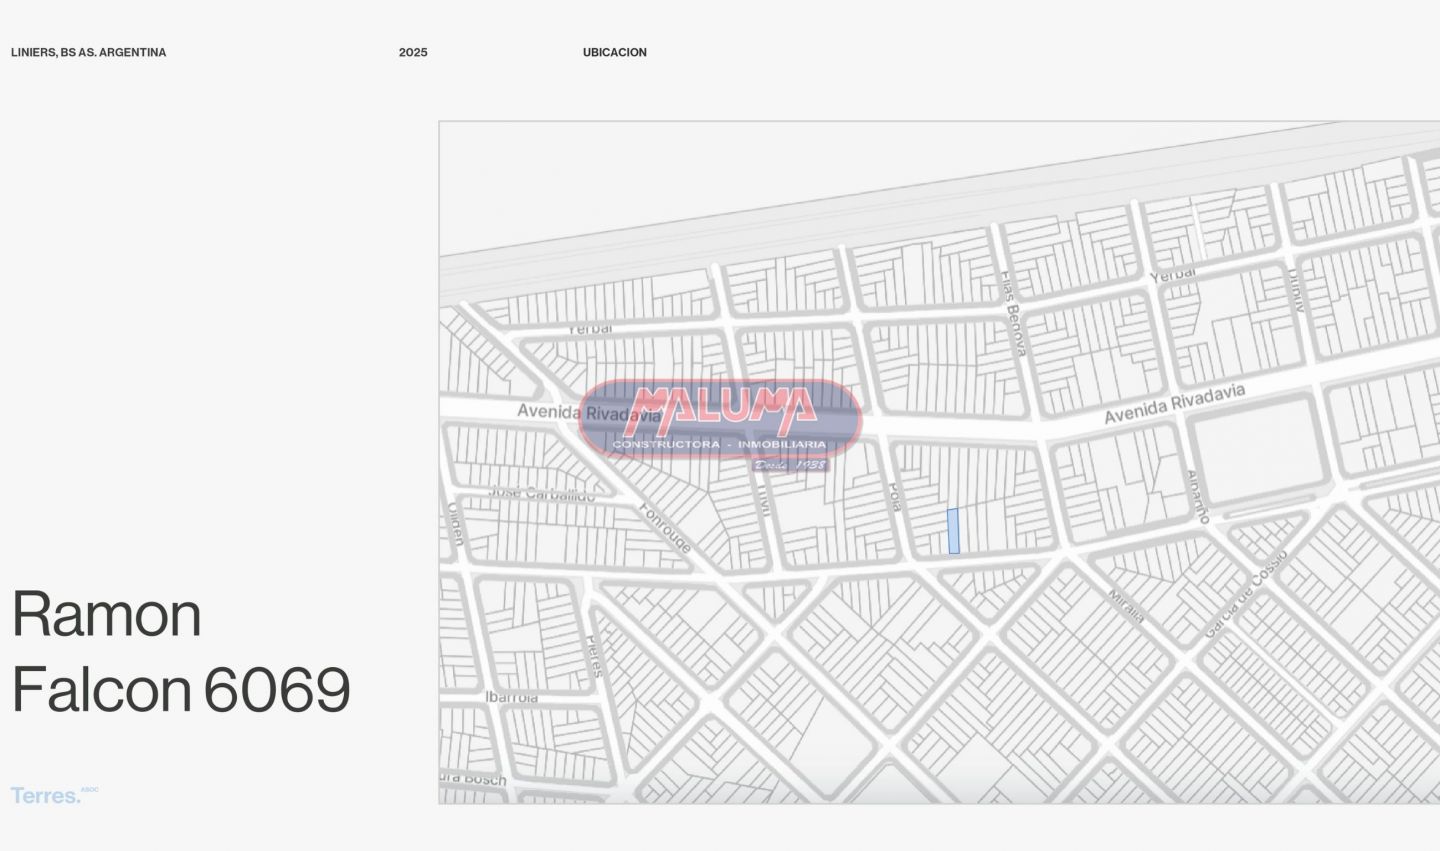Select the blue highlighted parcel on map
This screenshot has height=851, width=1440.
point(953,531)
